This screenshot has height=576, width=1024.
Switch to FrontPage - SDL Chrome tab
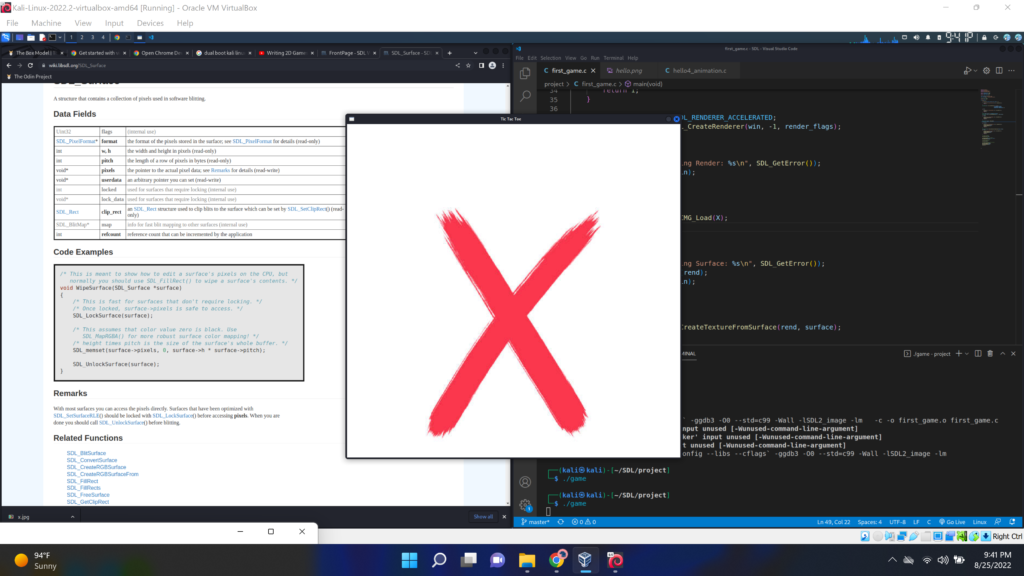click(x=347, y=53)
